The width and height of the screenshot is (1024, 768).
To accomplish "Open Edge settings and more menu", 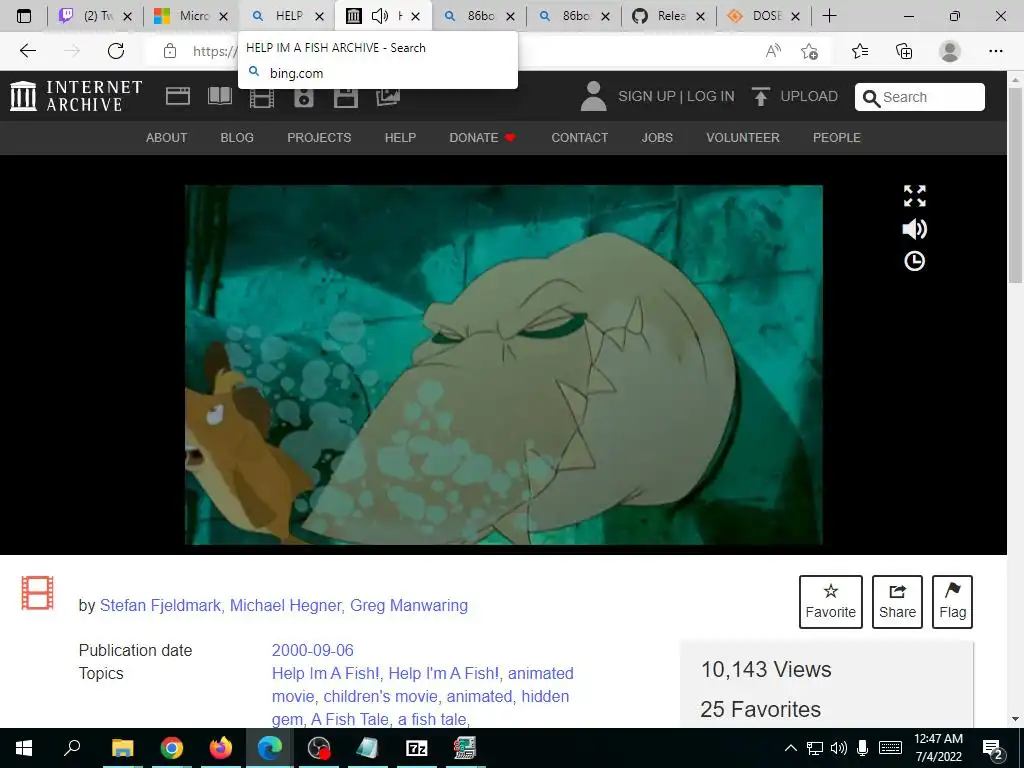I will coord(995,51).
